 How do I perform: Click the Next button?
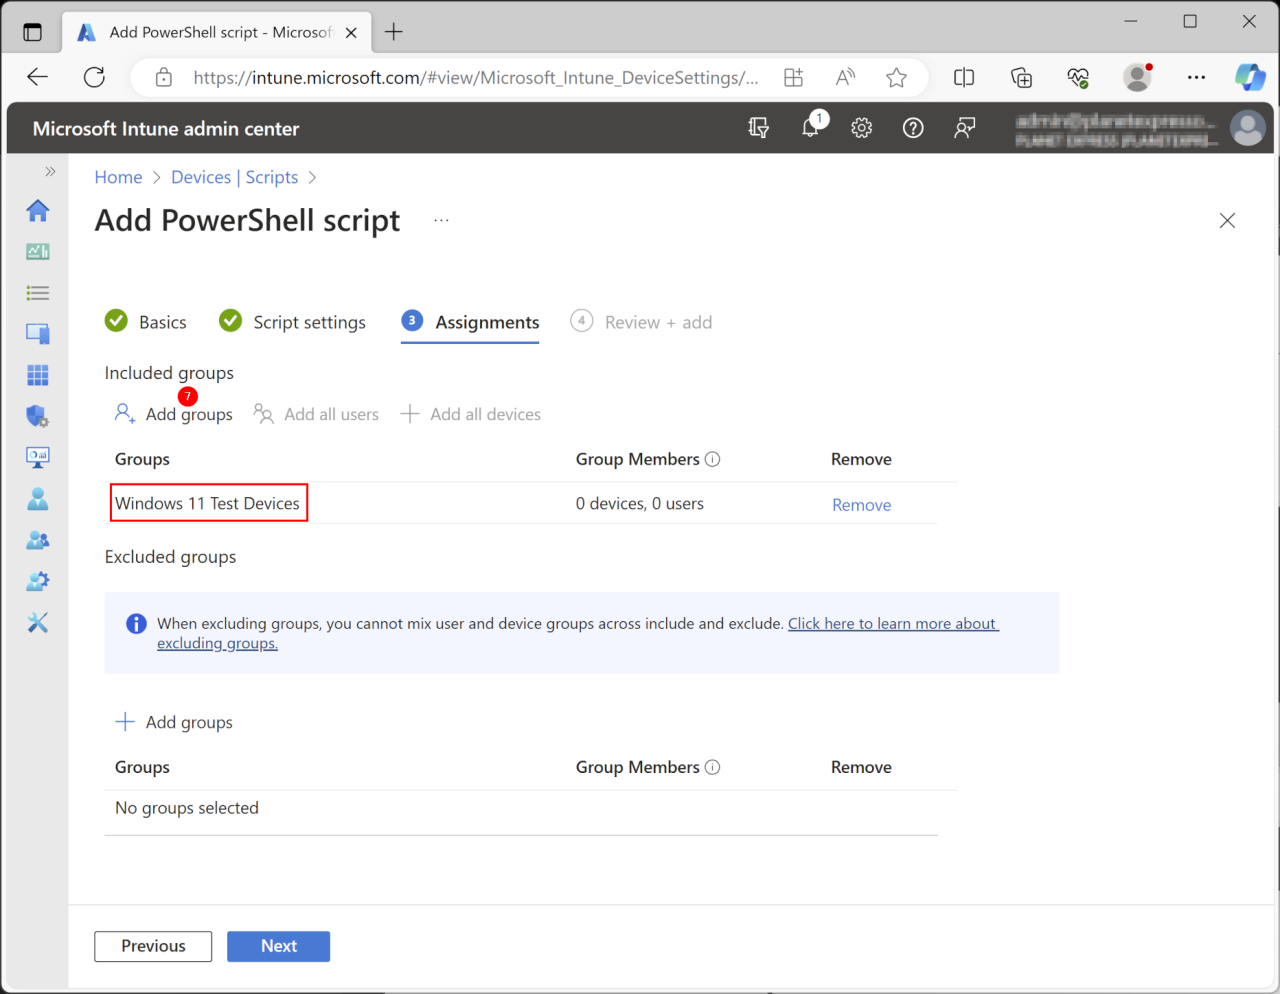tap(278, 946)
